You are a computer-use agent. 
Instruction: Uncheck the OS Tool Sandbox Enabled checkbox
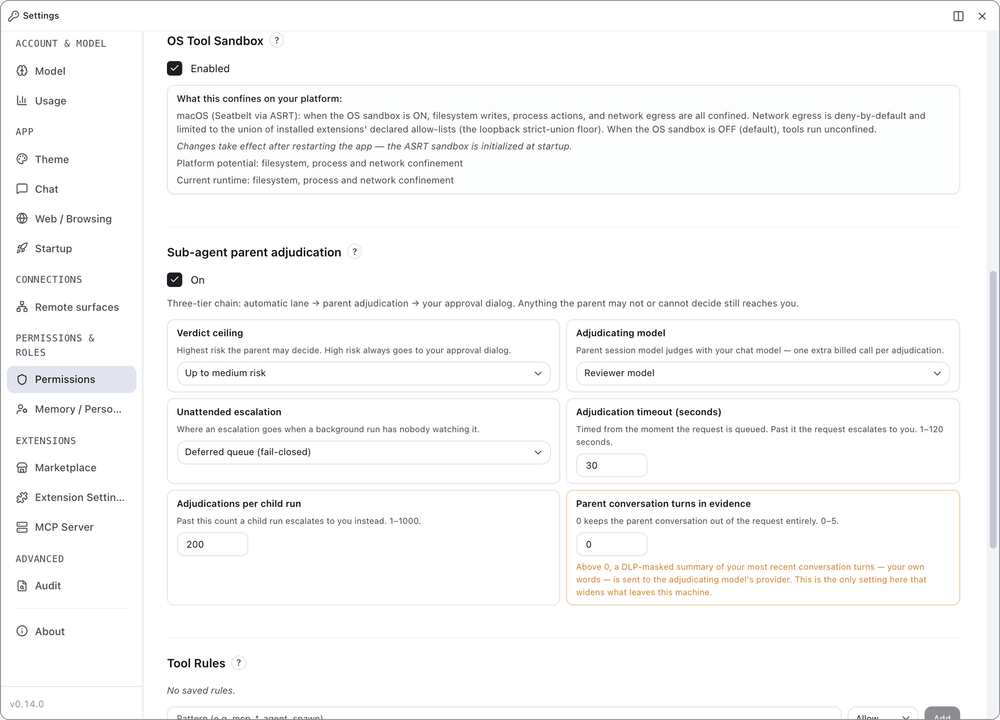point(175,68)
